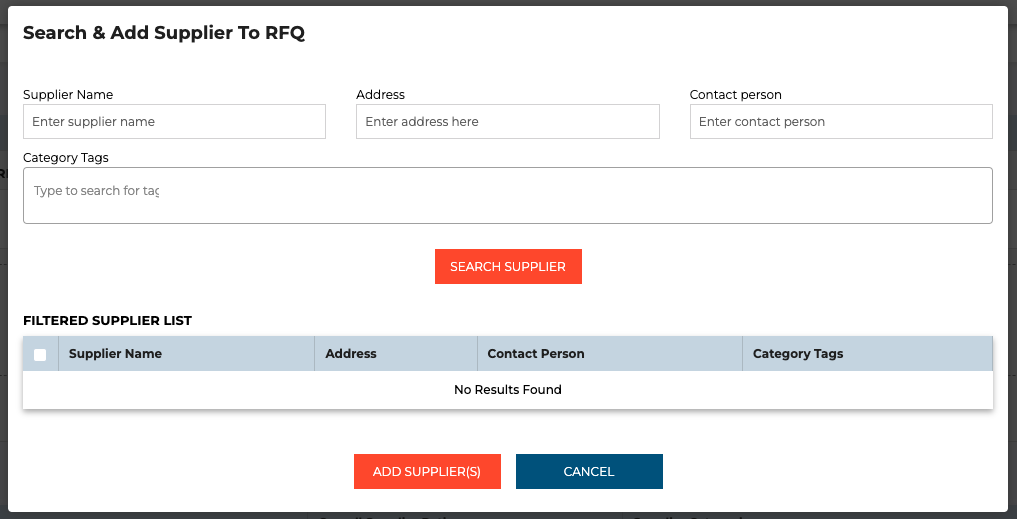The image size is (1017, 519).
Task: Click the Supplier Name input field
Action: (174, 122)
